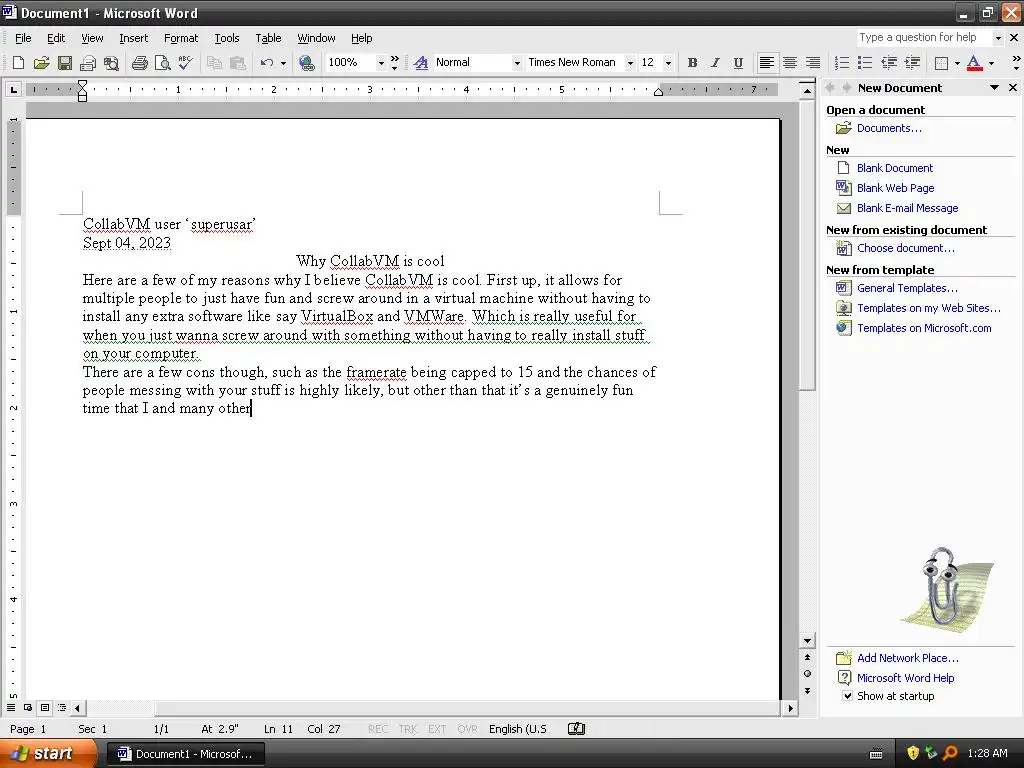Click the Outside Border icon
Viewport: 1024px width, 768px height.
pyautogui.click(x=941, y=63)
